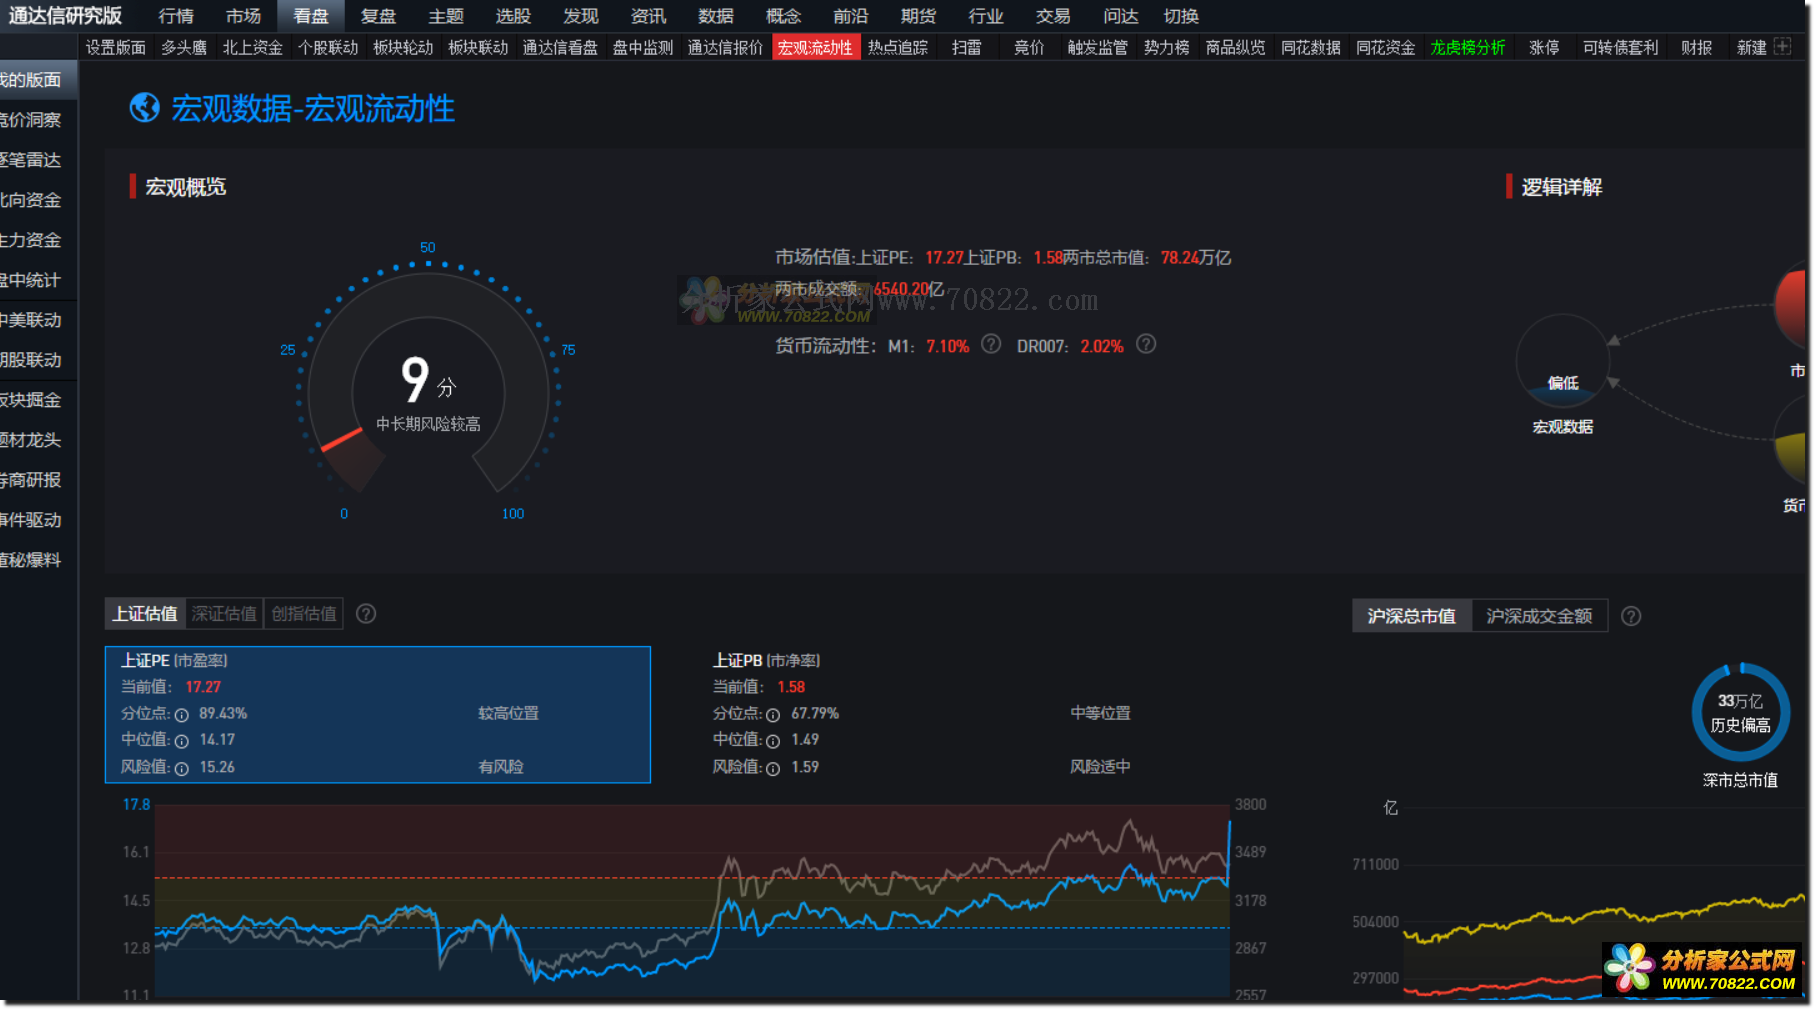Open the 市场 top menu
The image size is (1815, 1009).
pos(243,16)
